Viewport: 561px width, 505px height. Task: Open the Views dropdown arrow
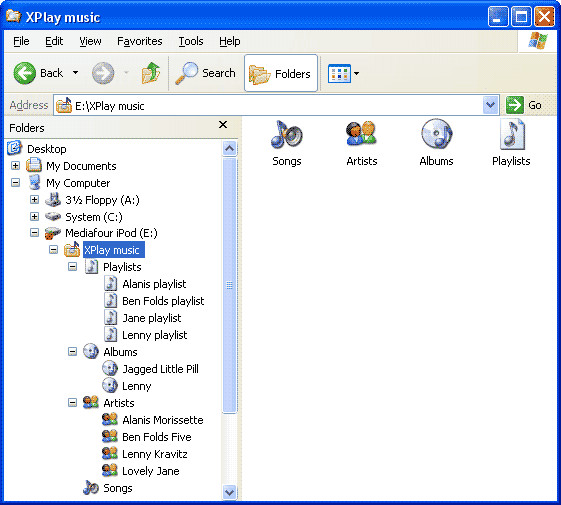[356, 73]
